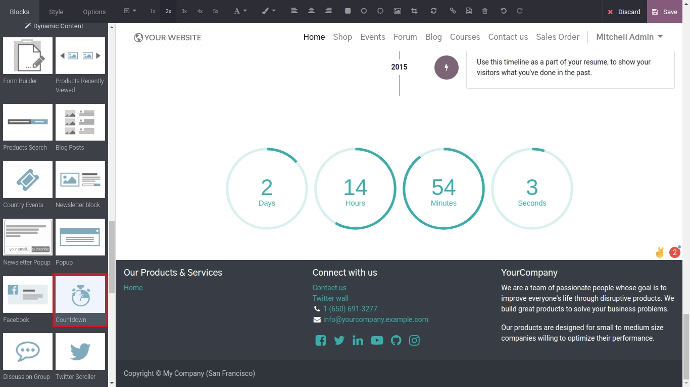The width and height of the screenshot is (690, 387).
Task: Open the Forum menu item
Action: pos(405,37)
